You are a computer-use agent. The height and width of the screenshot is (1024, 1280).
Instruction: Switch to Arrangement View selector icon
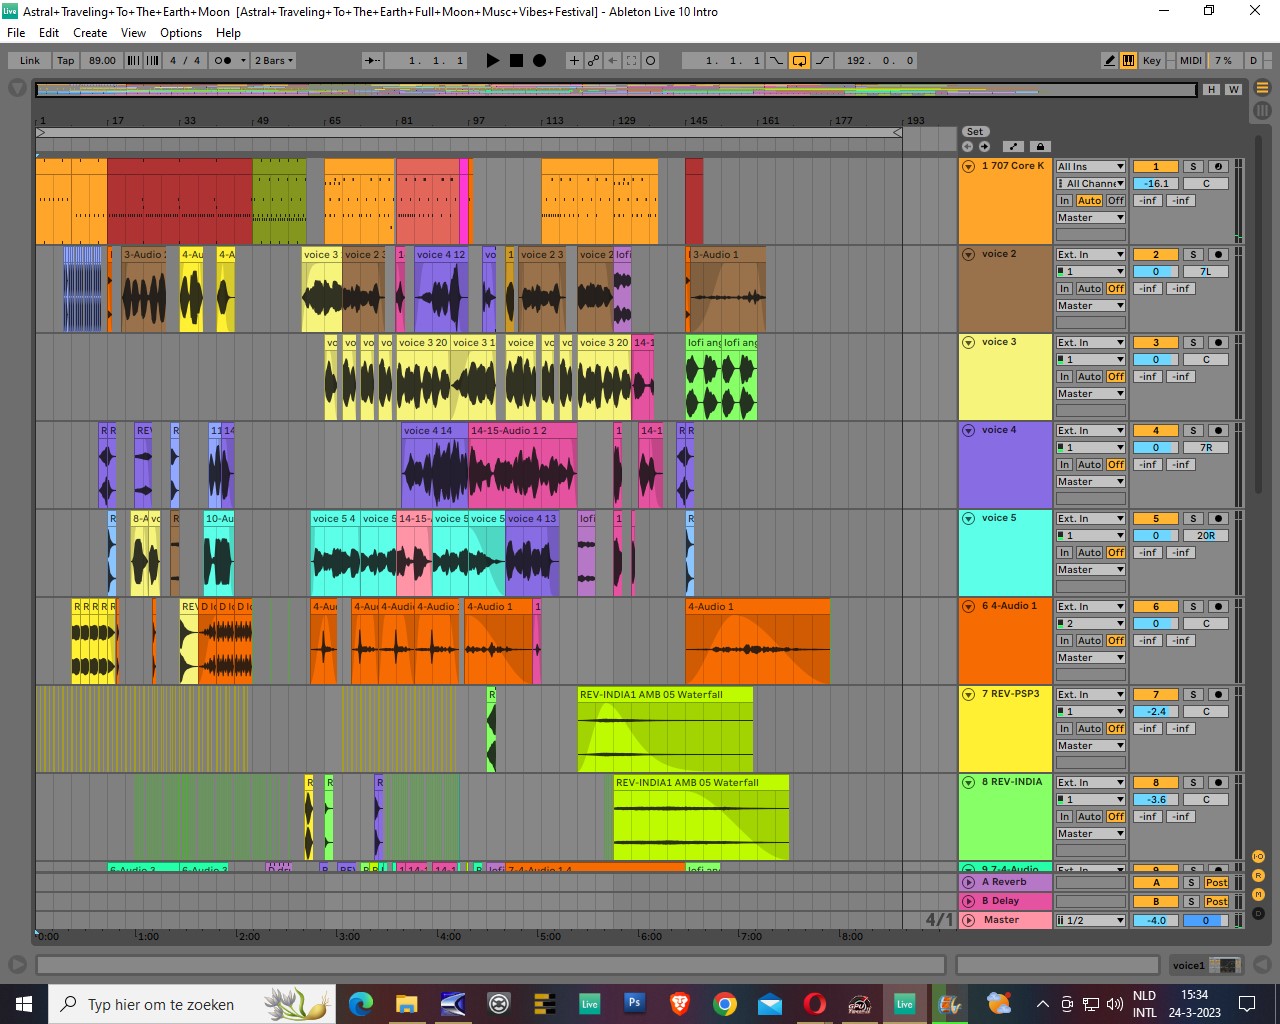click(x=1262, y=87)
